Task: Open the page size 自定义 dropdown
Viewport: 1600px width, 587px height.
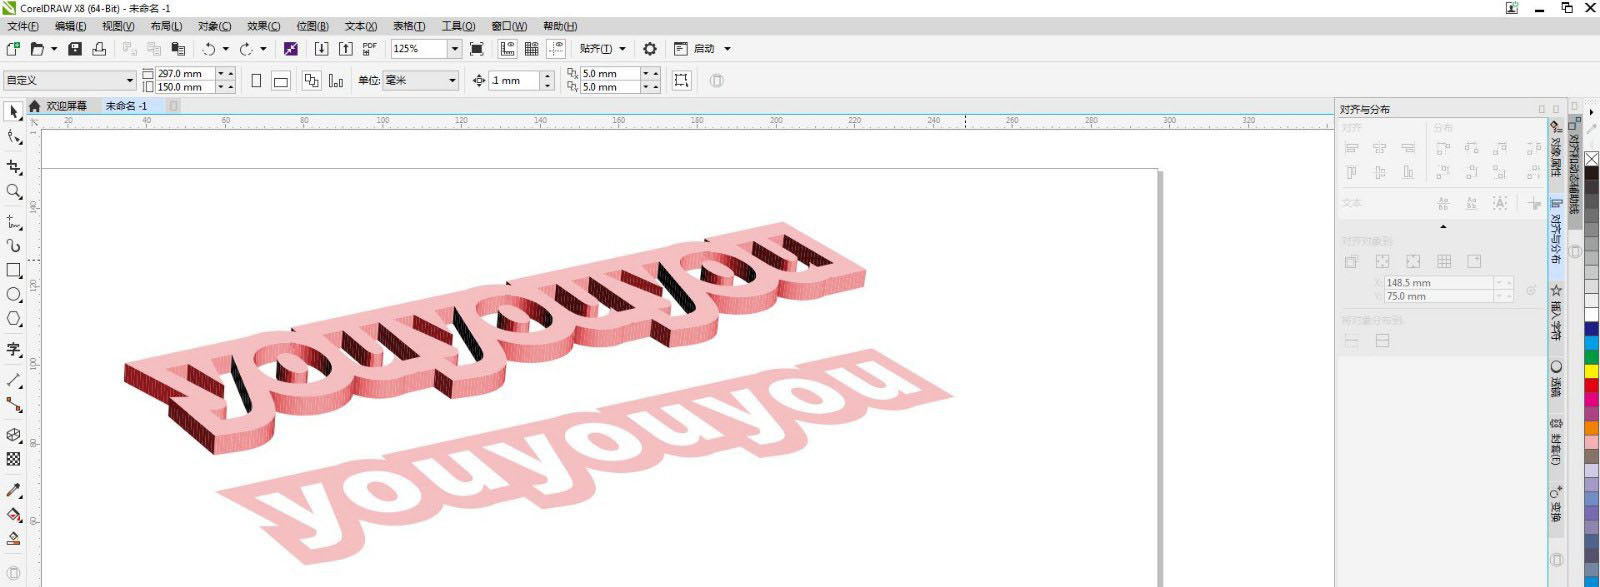Action: [129, 81]
